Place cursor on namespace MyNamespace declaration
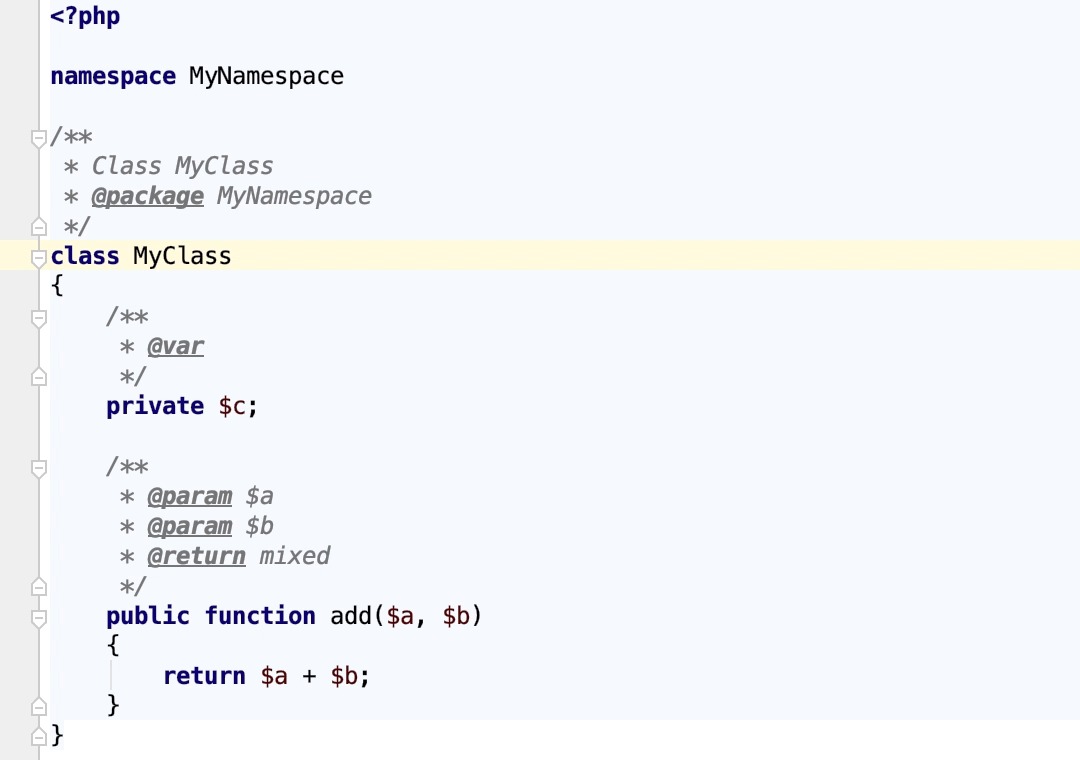Screen dimensions: 1080x760 coord(200,76)
